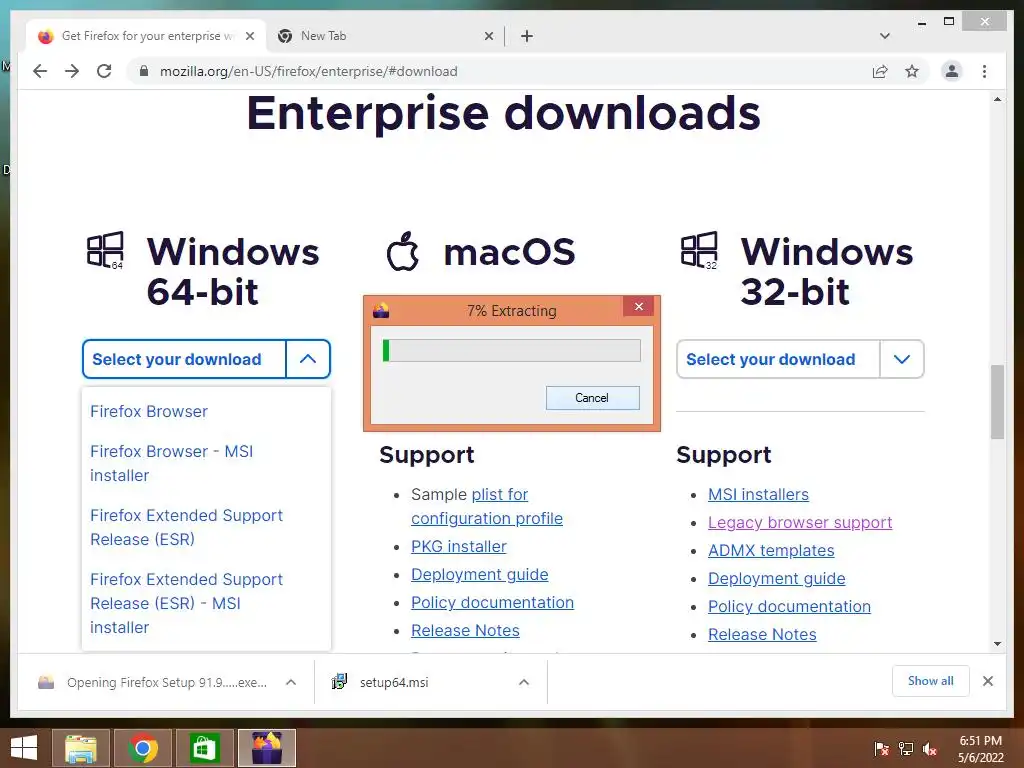Screen dimensions: 1024x768
Task: Click the Windows 32-bit logo icon
Action: 699,250
